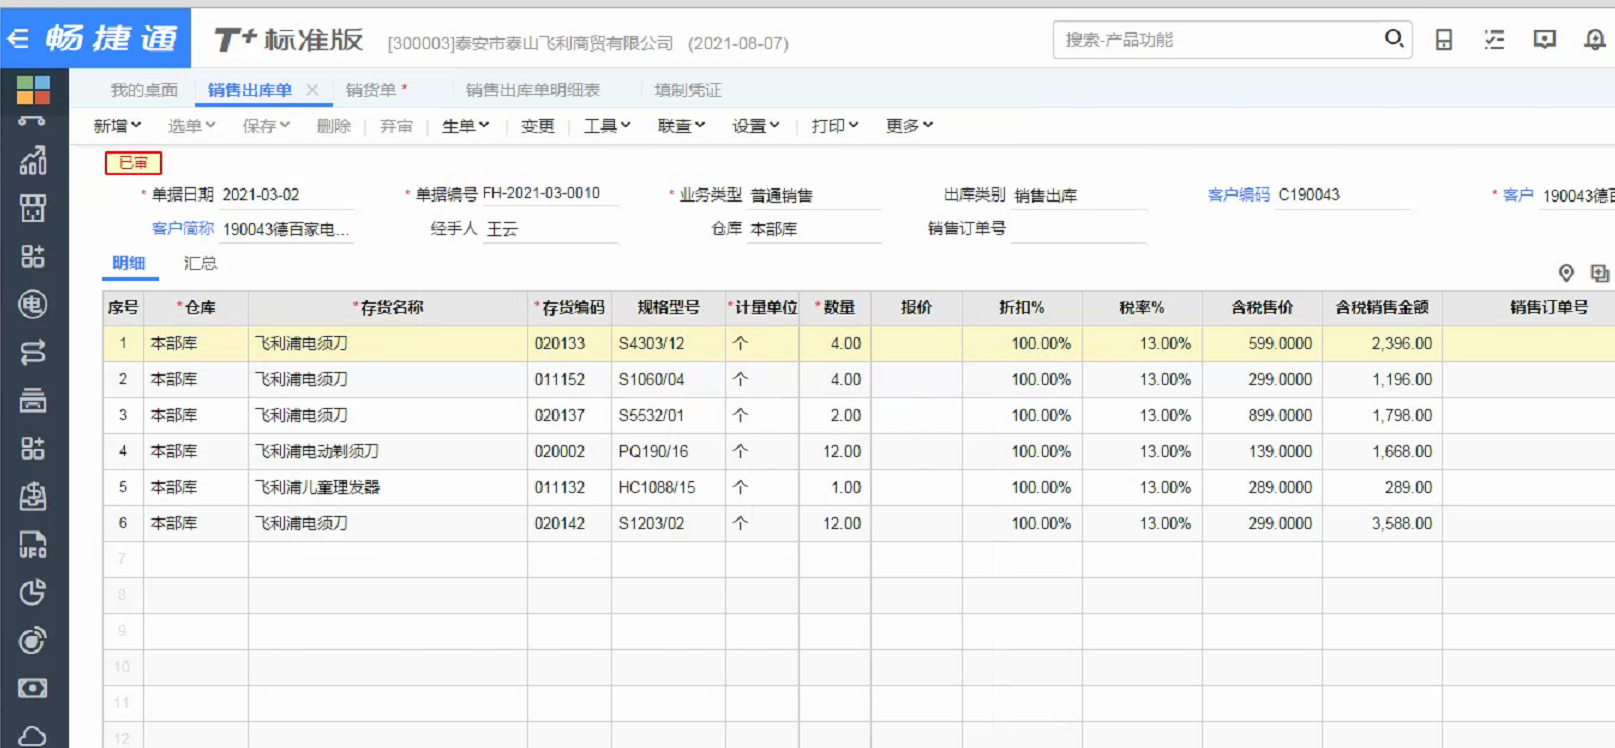The image size is (1615, 748).
Task: Close the 销售出库单 tab
Action: point(312,90)
